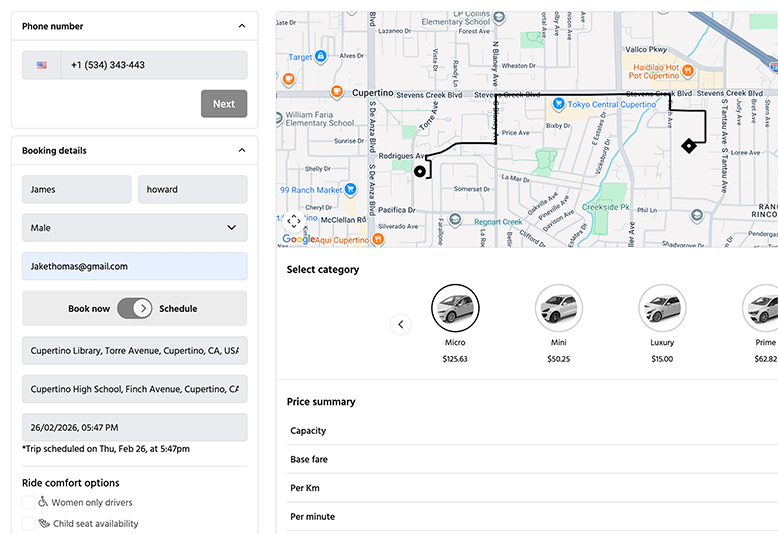Screen dimensions: 778x534
Task: Select the Prime car category
Action: [x=761, y=308]
